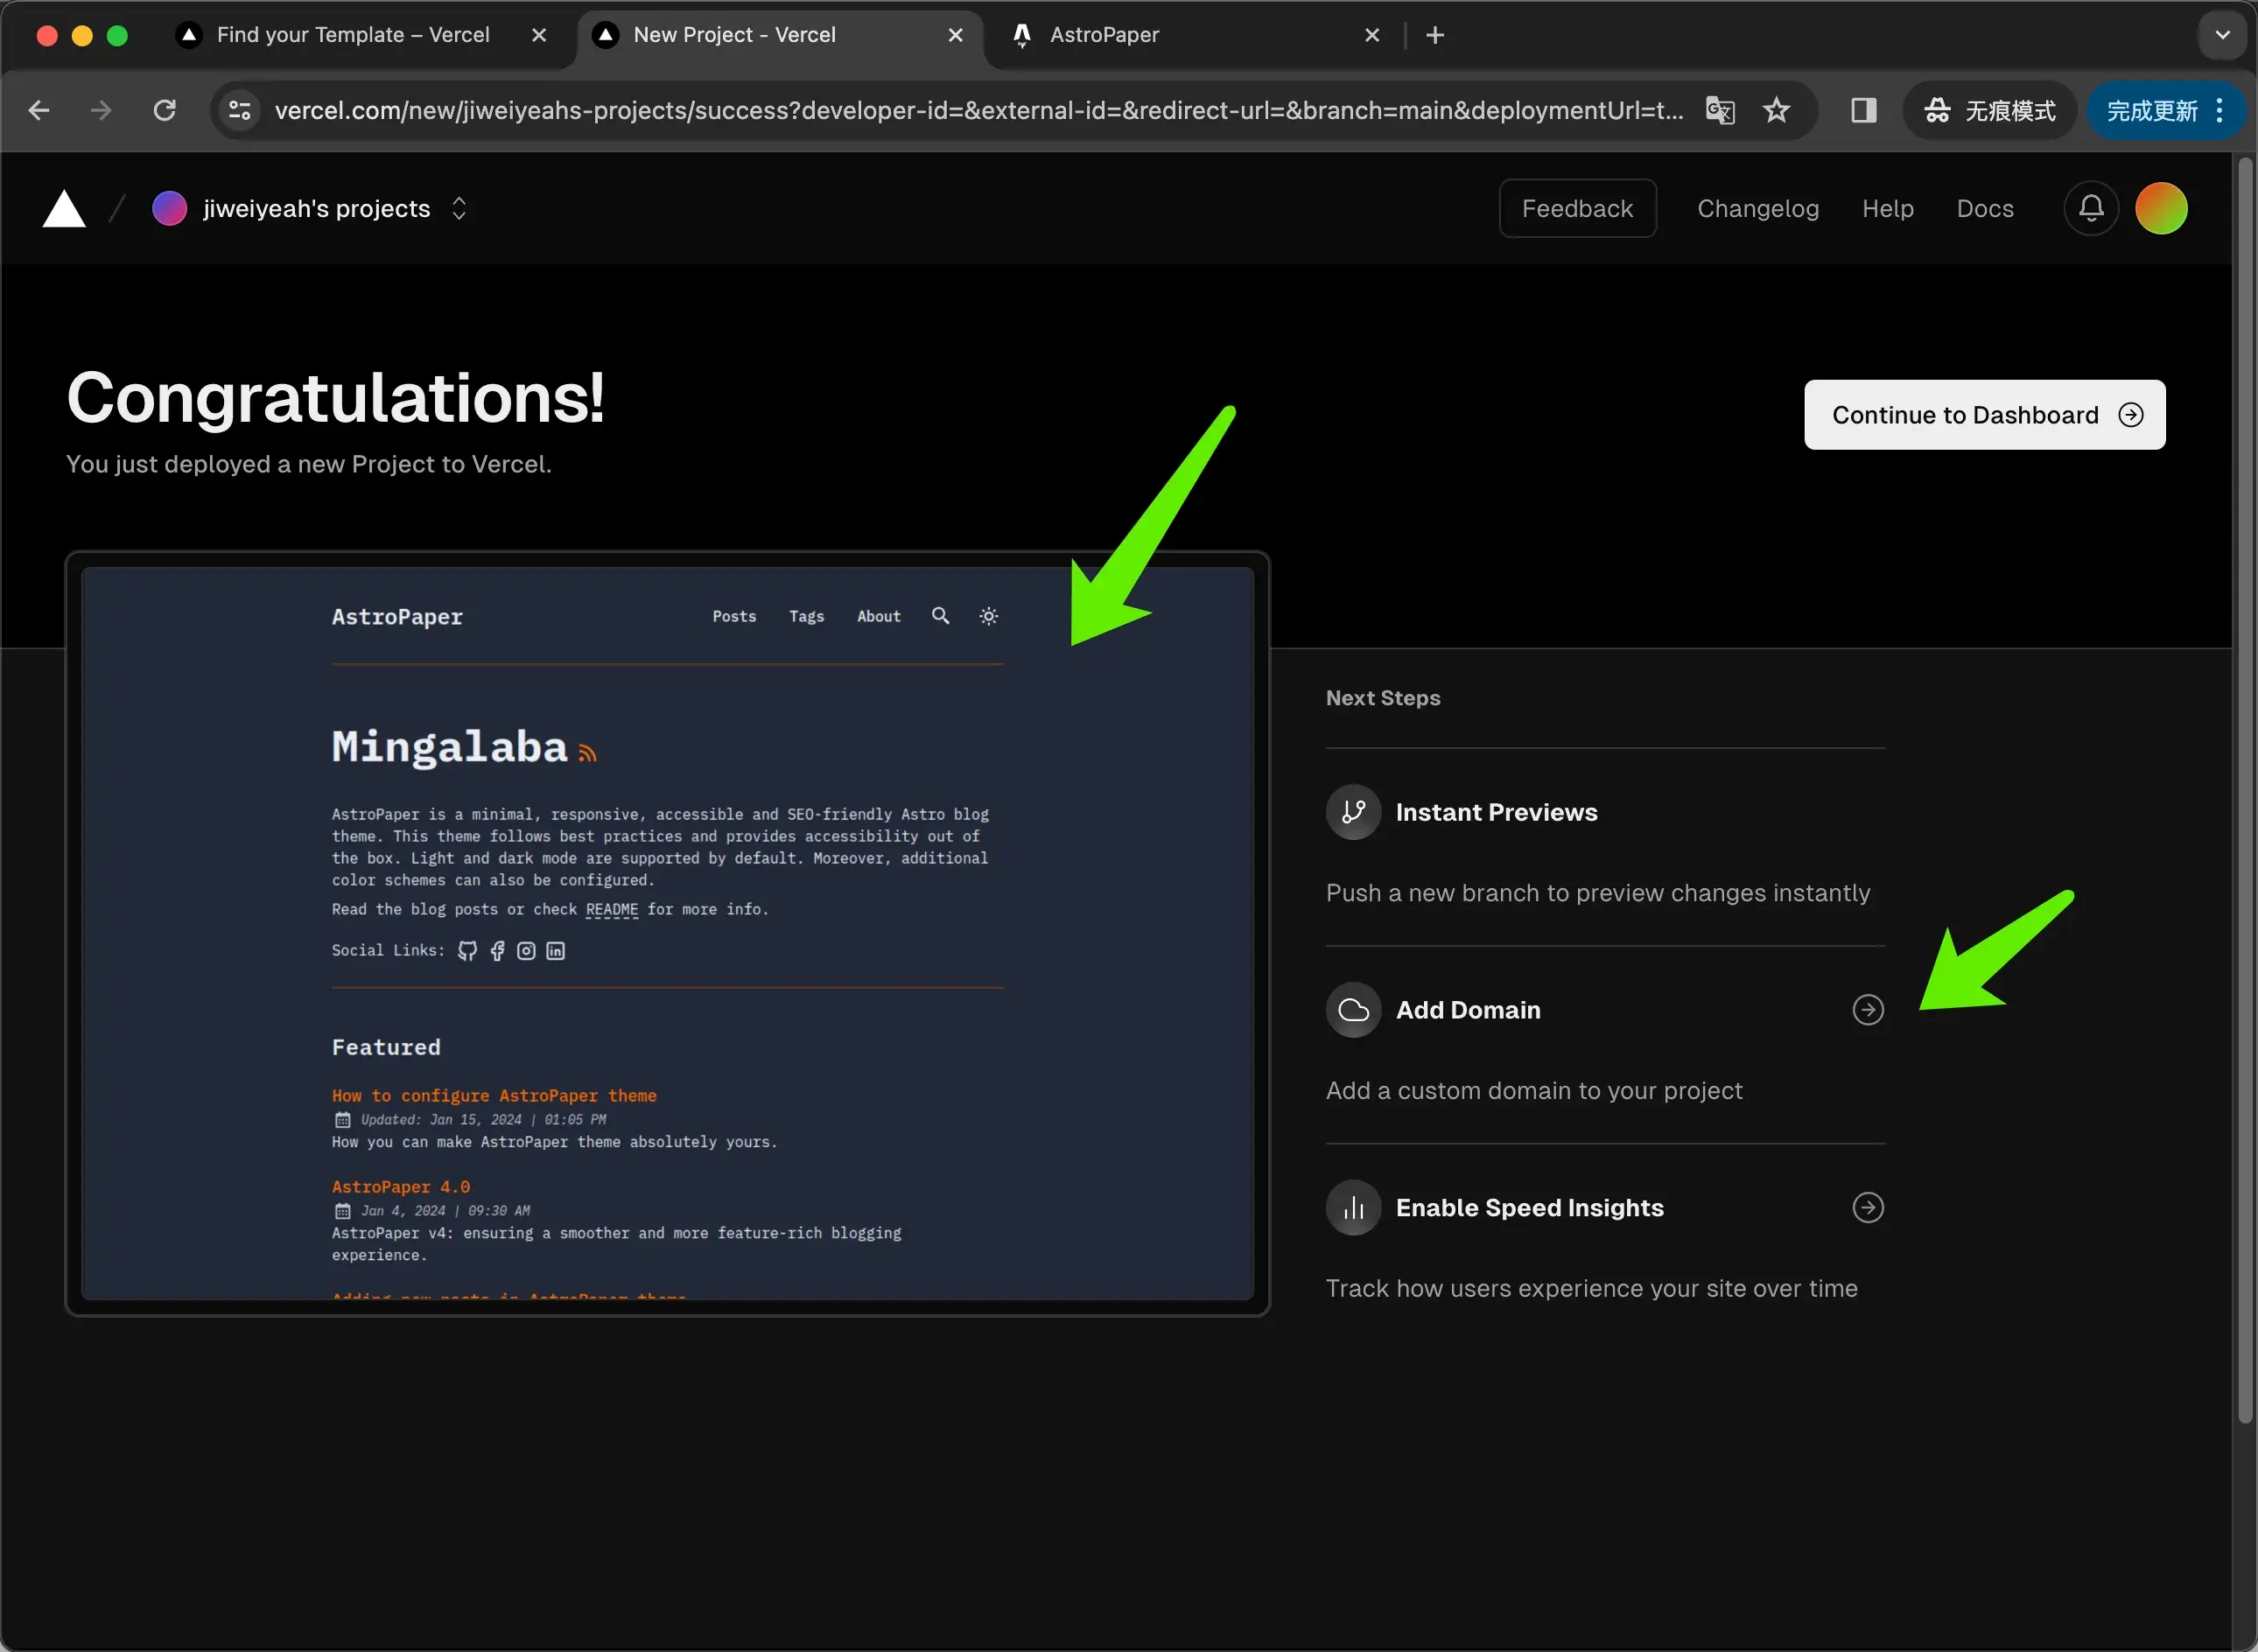Select the Docs menu item

pos(1985,206)
